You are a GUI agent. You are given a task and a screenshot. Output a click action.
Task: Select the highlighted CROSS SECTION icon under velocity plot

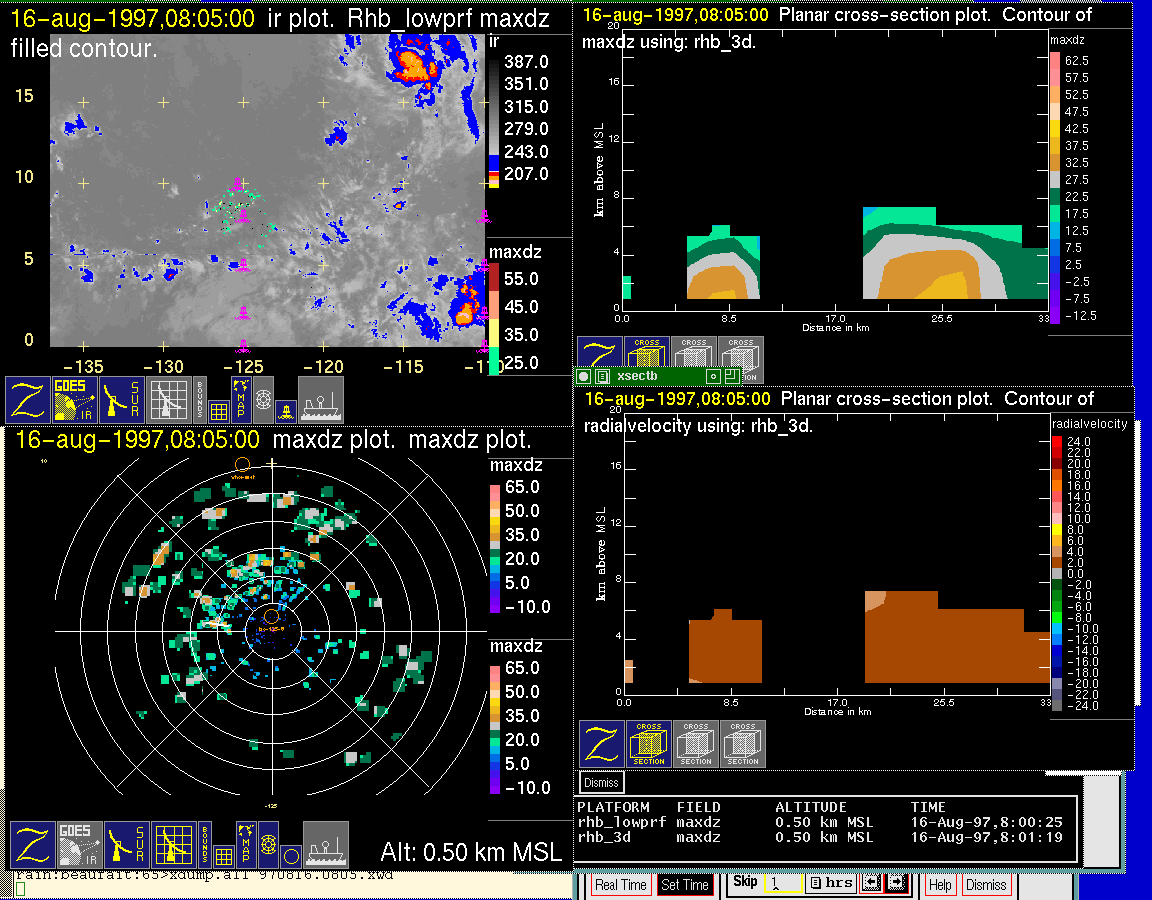[x=649, y=744]
